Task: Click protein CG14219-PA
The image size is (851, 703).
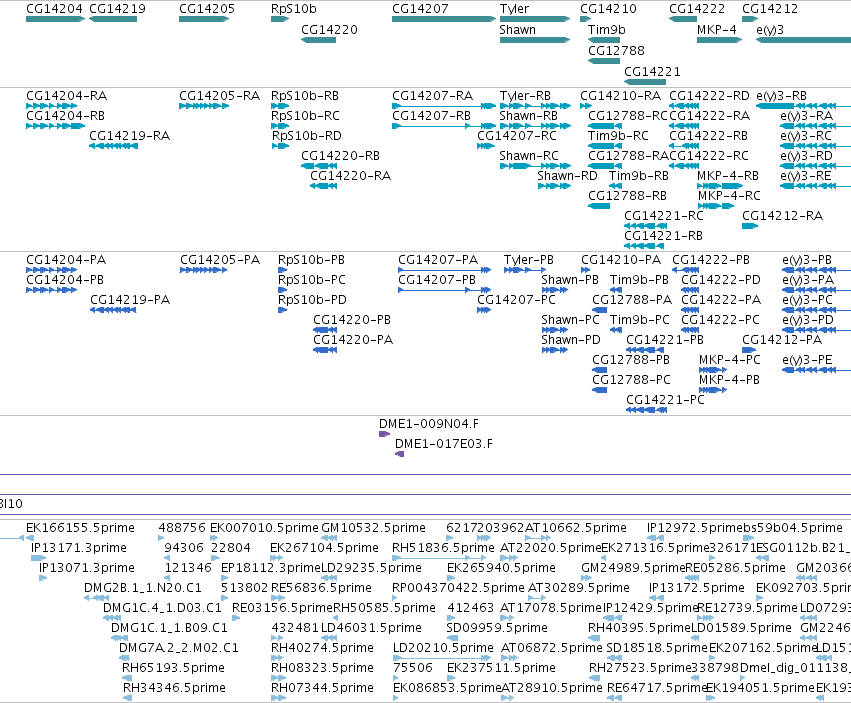Action: pos(130,300)
